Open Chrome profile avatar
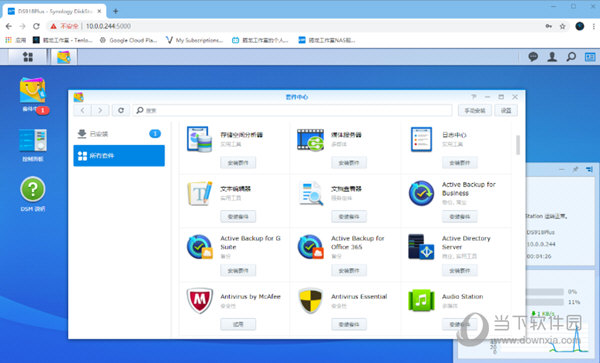 pos(580,26)
